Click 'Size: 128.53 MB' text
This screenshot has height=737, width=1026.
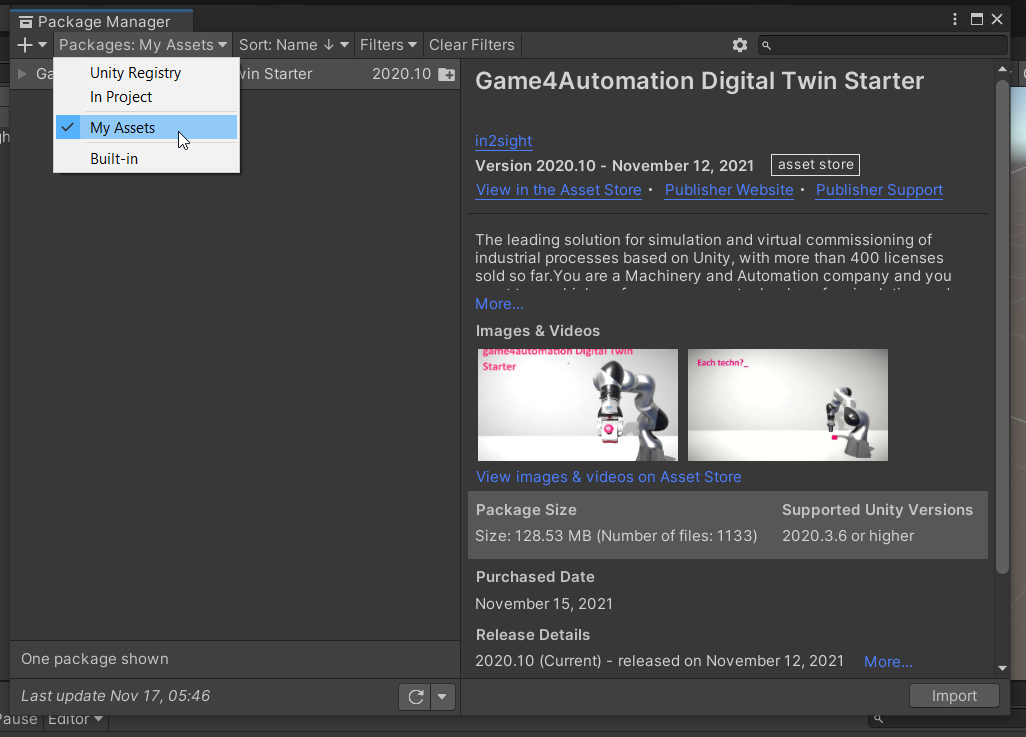533,536
